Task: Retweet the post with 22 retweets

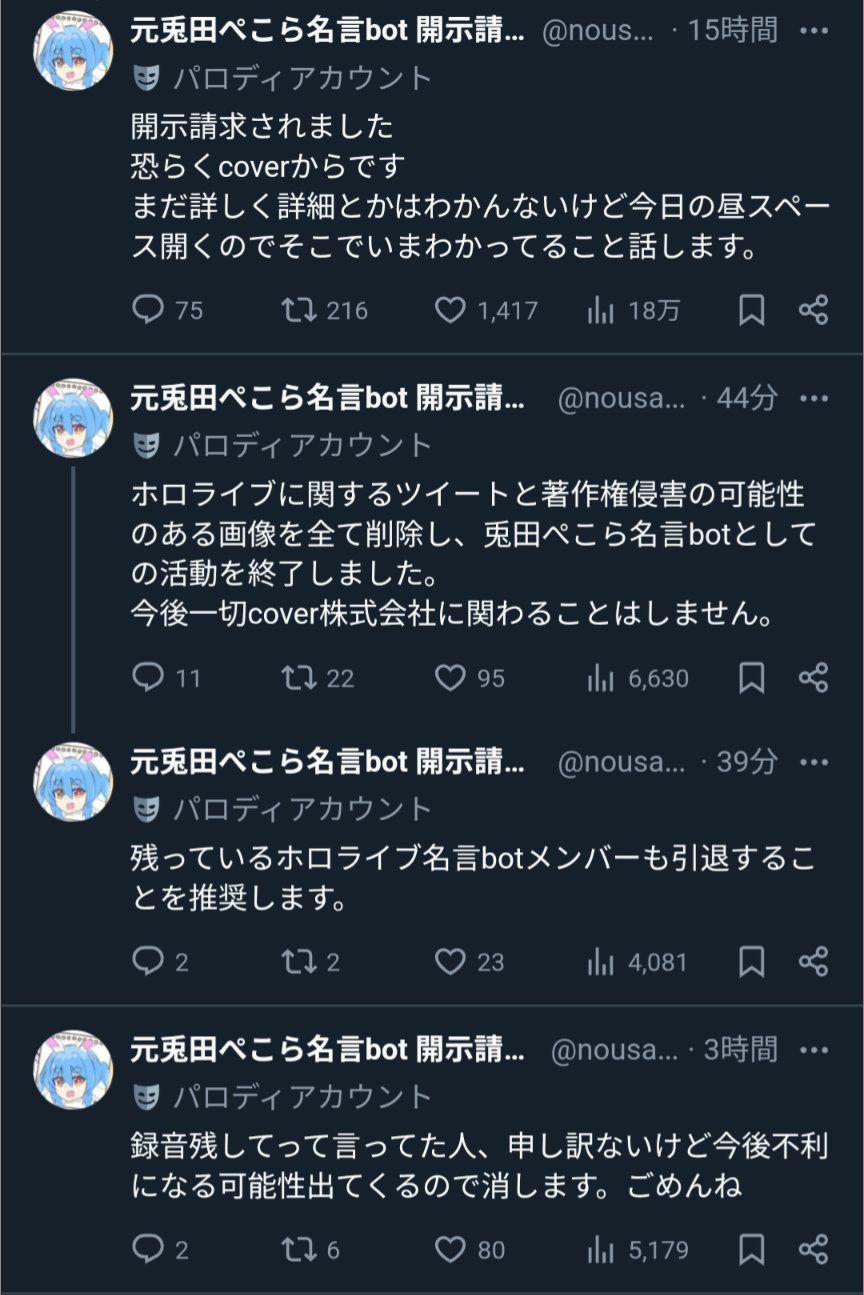Action: tap(297, 679)
